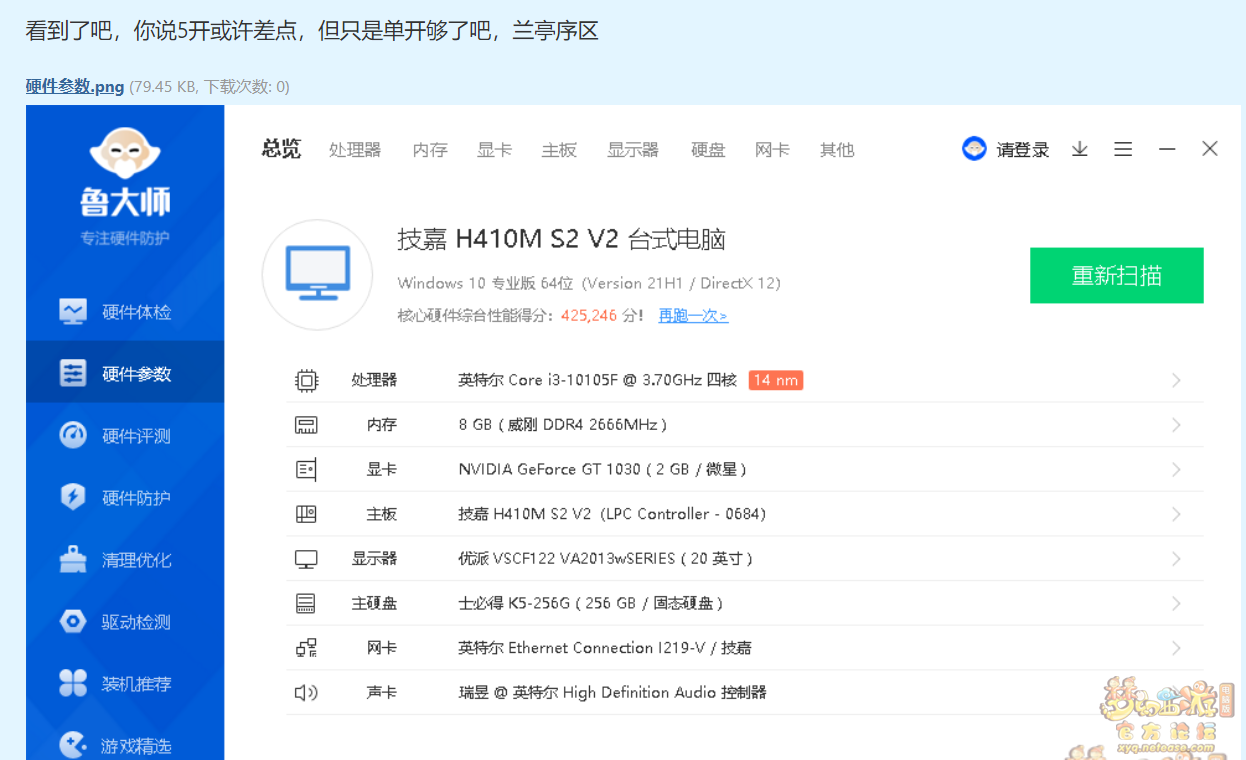Click the desktop computer icon
This screenshot has height=760, width=1246.
tap(317, 275)
